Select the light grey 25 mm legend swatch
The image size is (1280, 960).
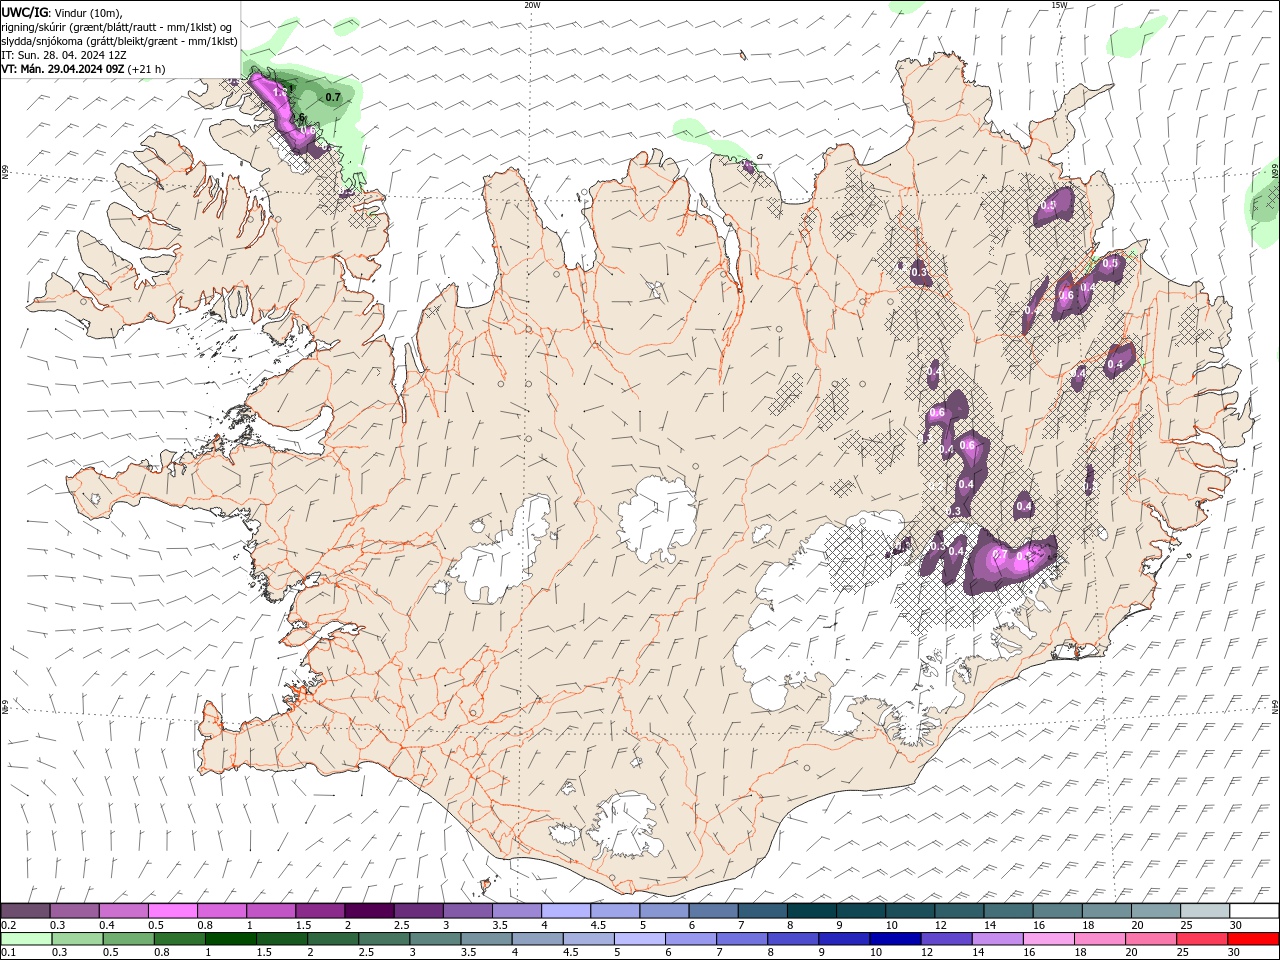pyautogui.click(x=1205, y=911)
